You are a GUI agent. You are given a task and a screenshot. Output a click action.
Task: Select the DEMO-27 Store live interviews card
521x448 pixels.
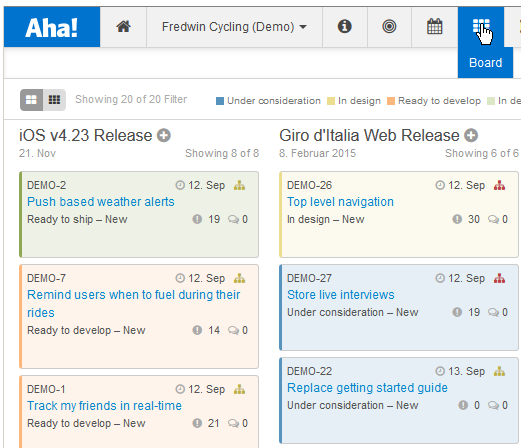(399, 307)
